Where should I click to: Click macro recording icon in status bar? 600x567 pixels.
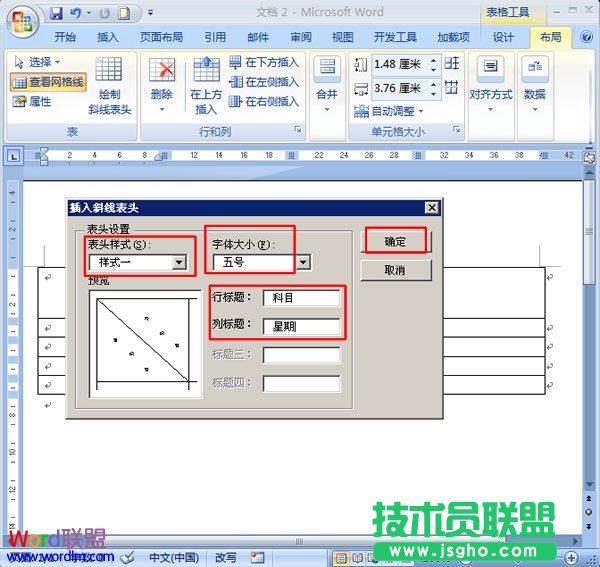point(257,557)
